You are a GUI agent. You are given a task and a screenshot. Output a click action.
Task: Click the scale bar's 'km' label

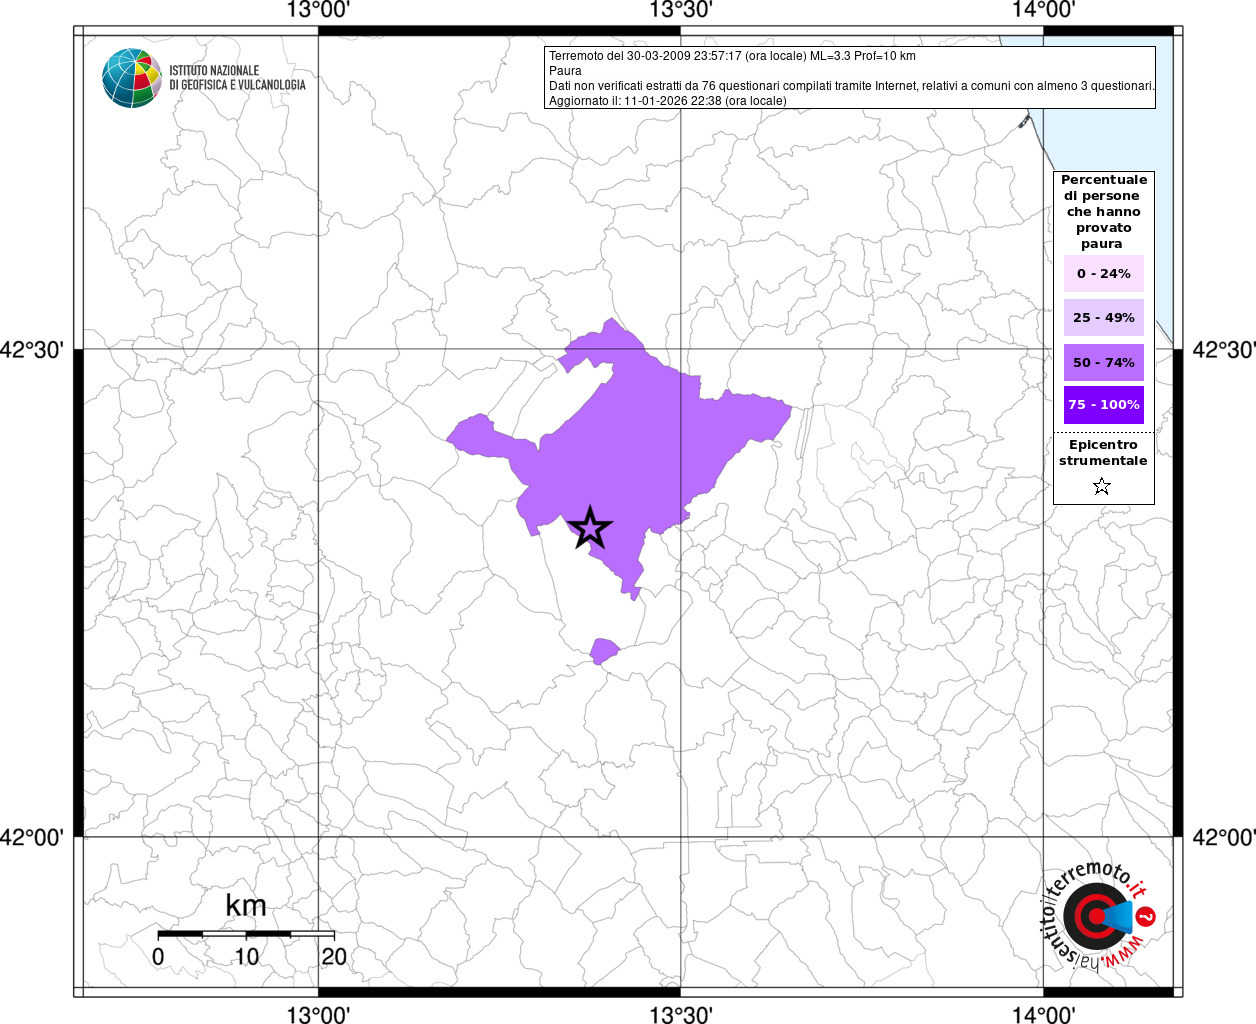246,906
